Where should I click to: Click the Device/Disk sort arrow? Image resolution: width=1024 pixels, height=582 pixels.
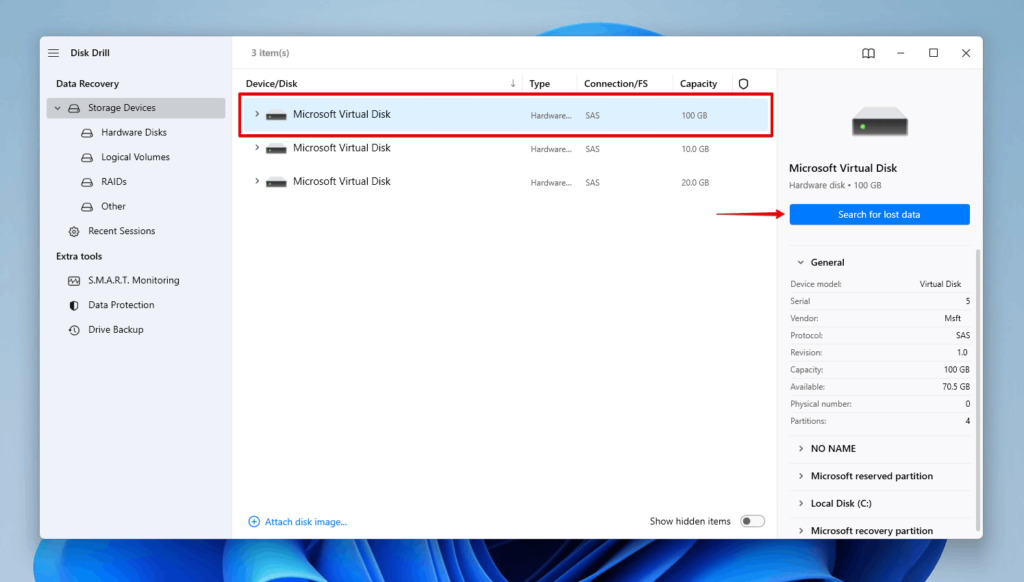[x=513, y=83]
